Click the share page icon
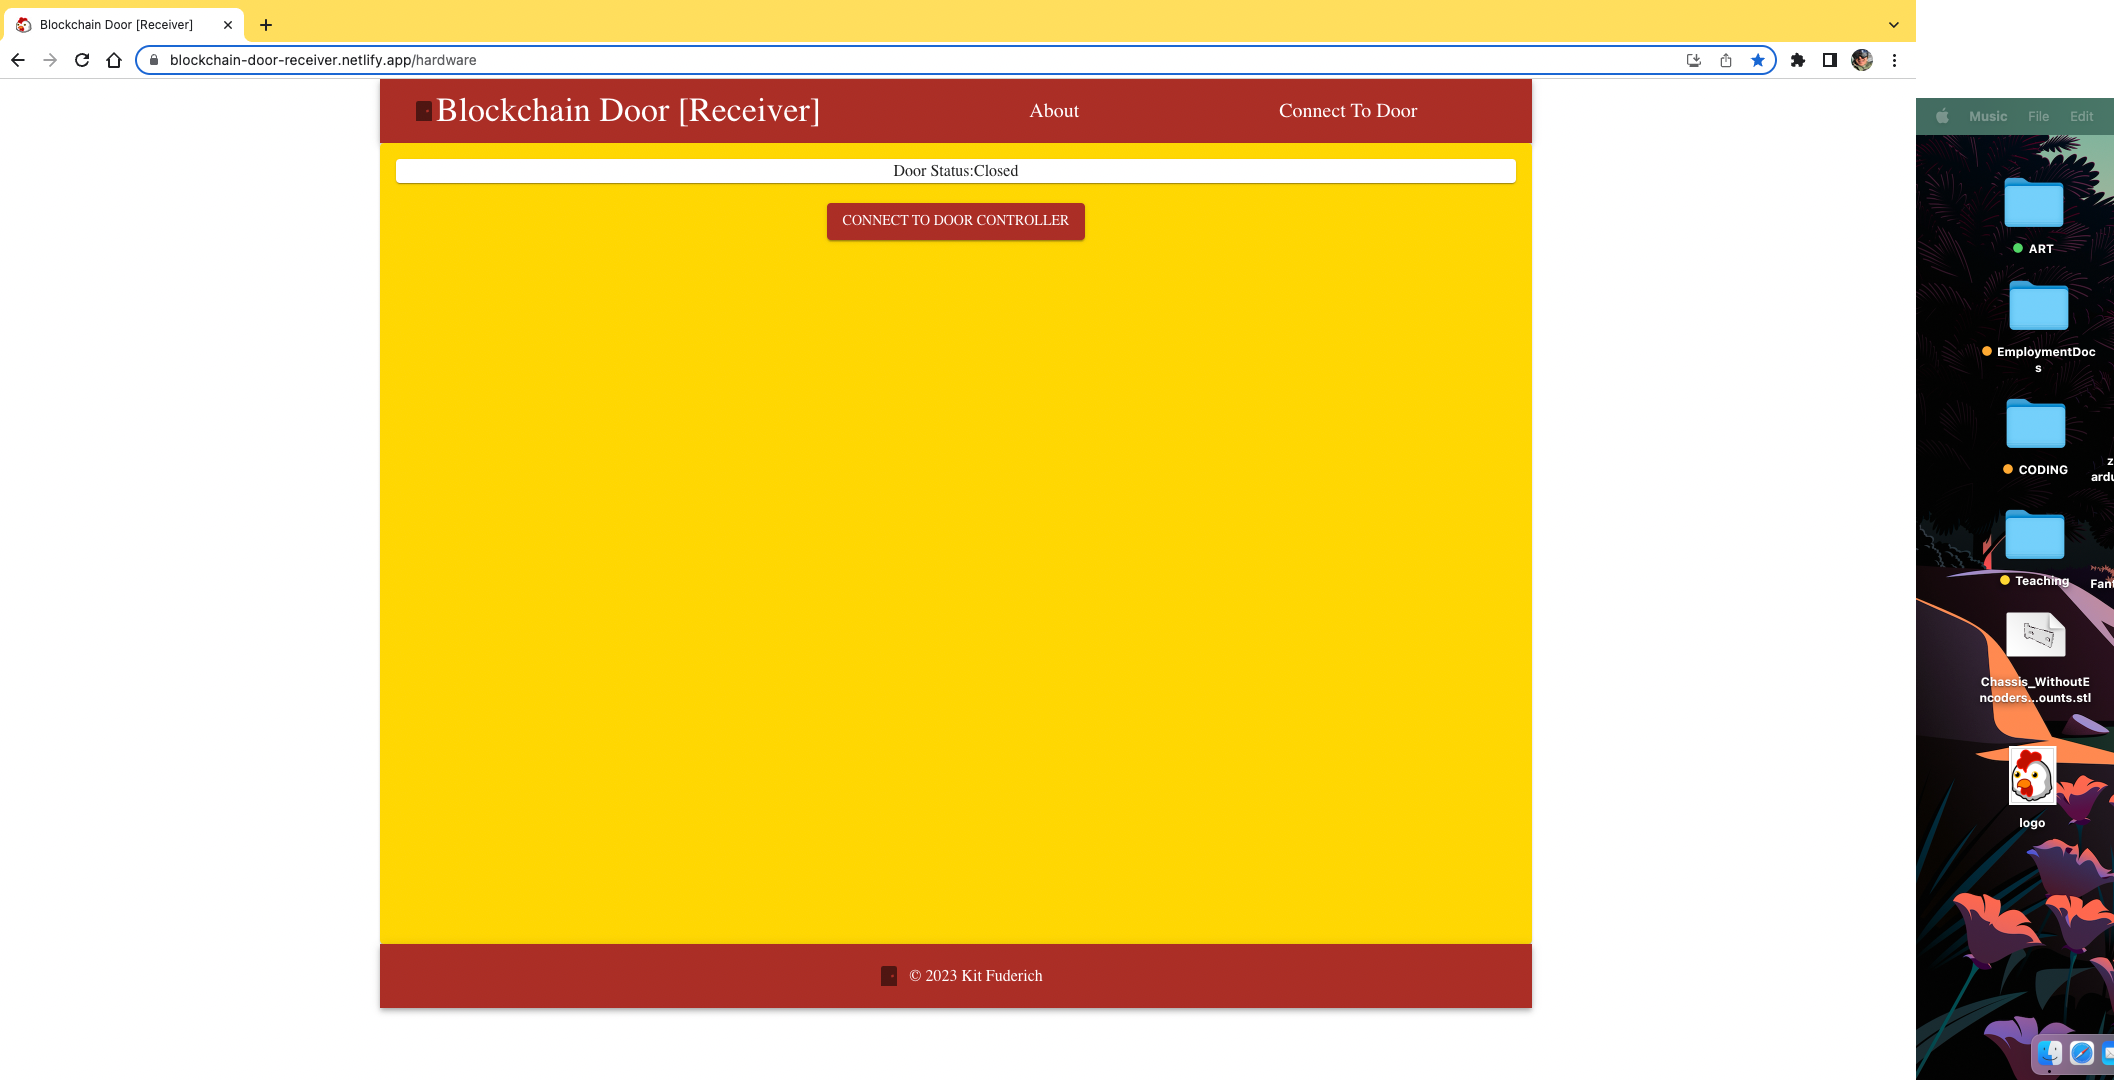 pyautogui.click(x=1725, y=60)
